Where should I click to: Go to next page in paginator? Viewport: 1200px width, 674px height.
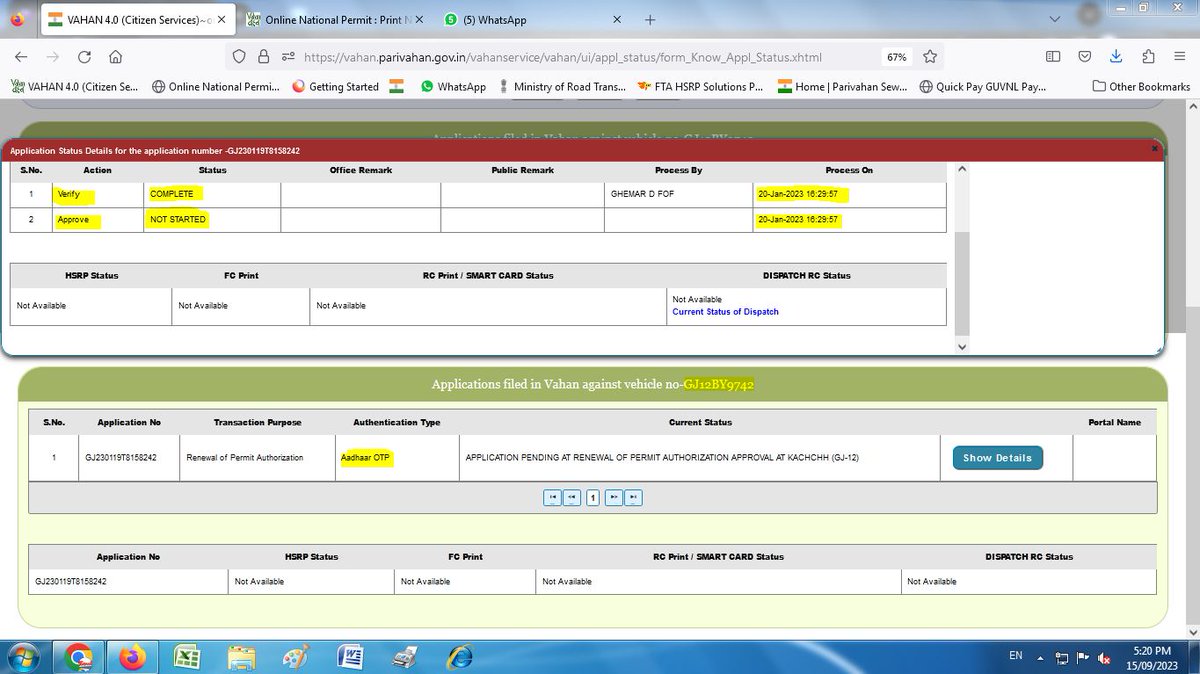tap(614, 497)
